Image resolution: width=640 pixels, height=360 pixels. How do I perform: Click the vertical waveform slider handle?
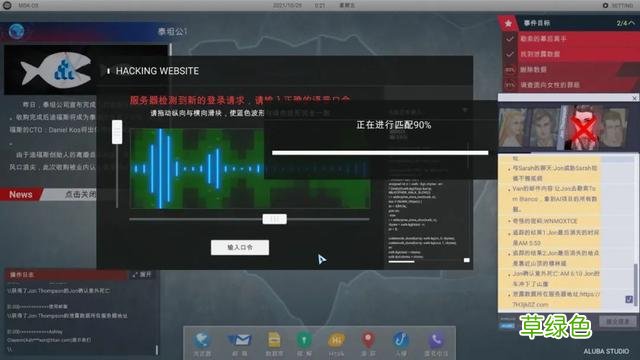pos(117,132)
